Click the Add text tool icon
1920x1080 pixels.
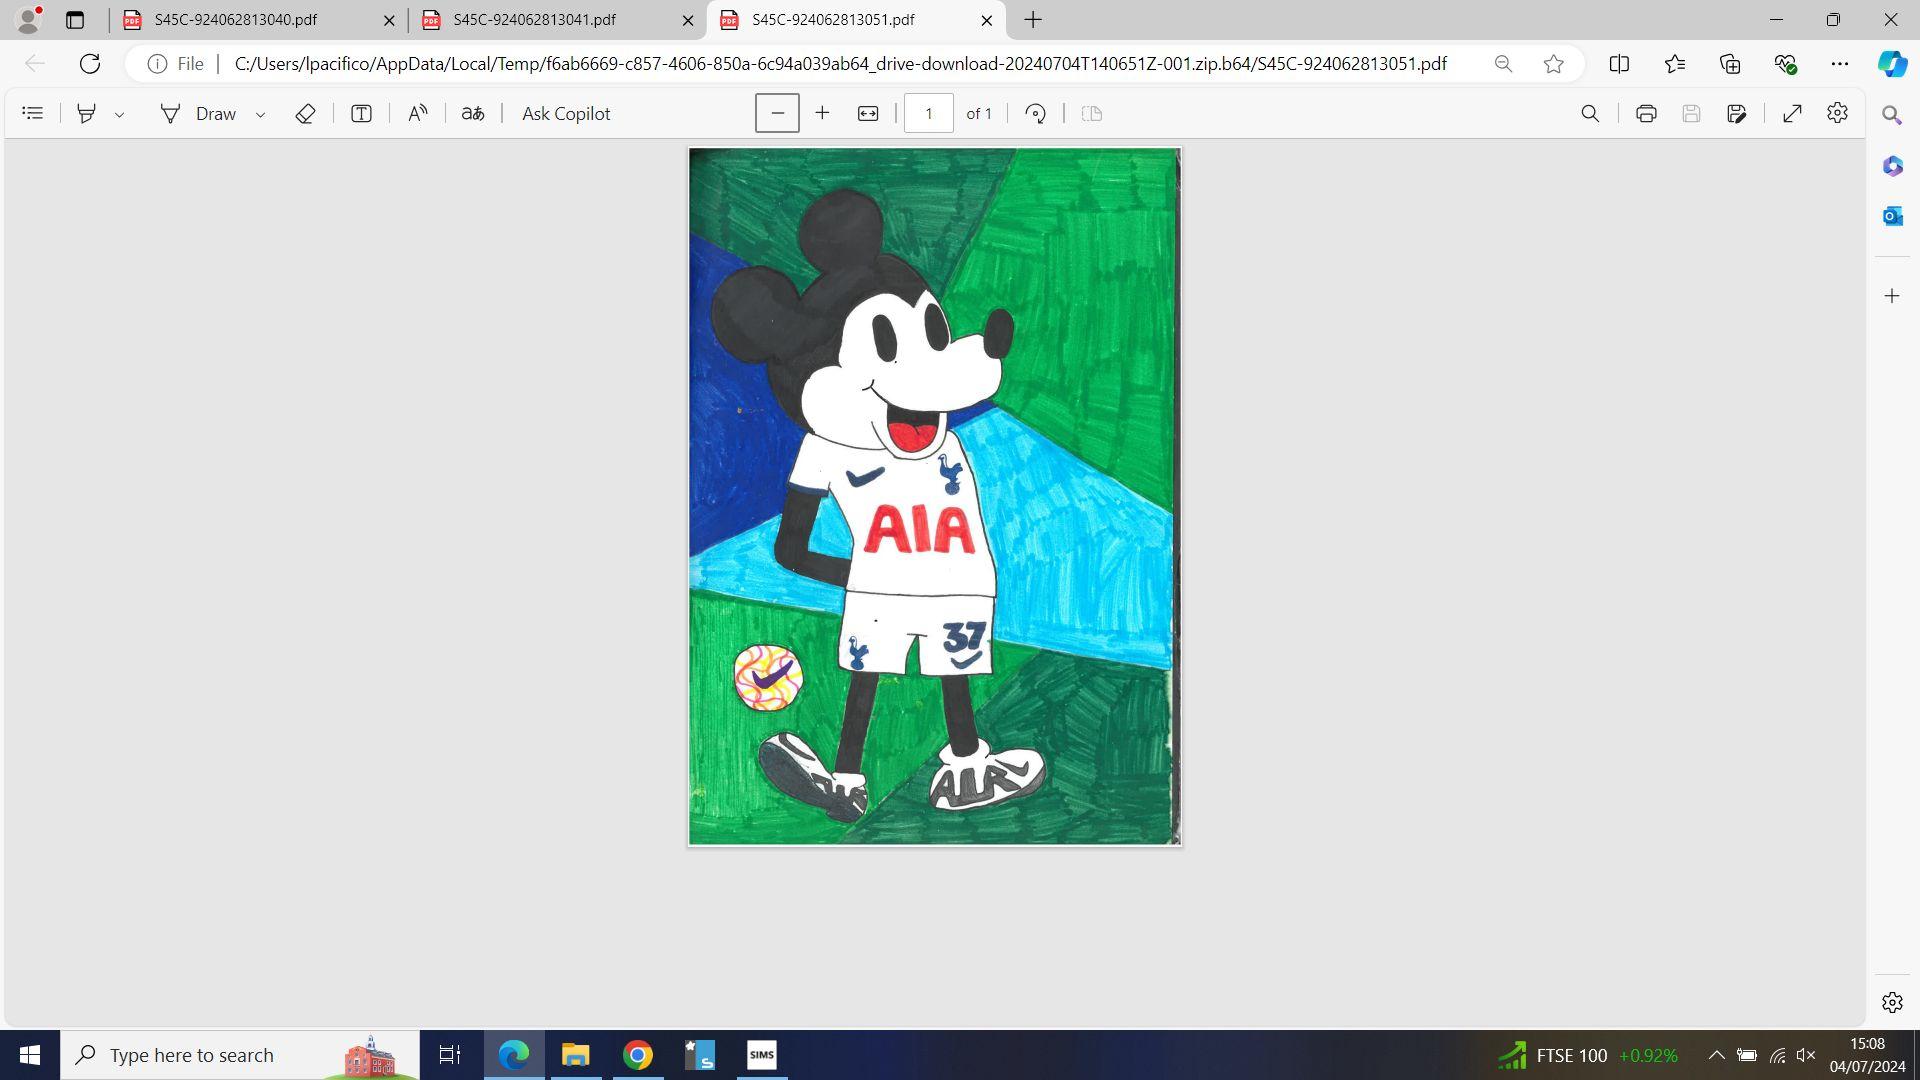(x=361, y=114)
